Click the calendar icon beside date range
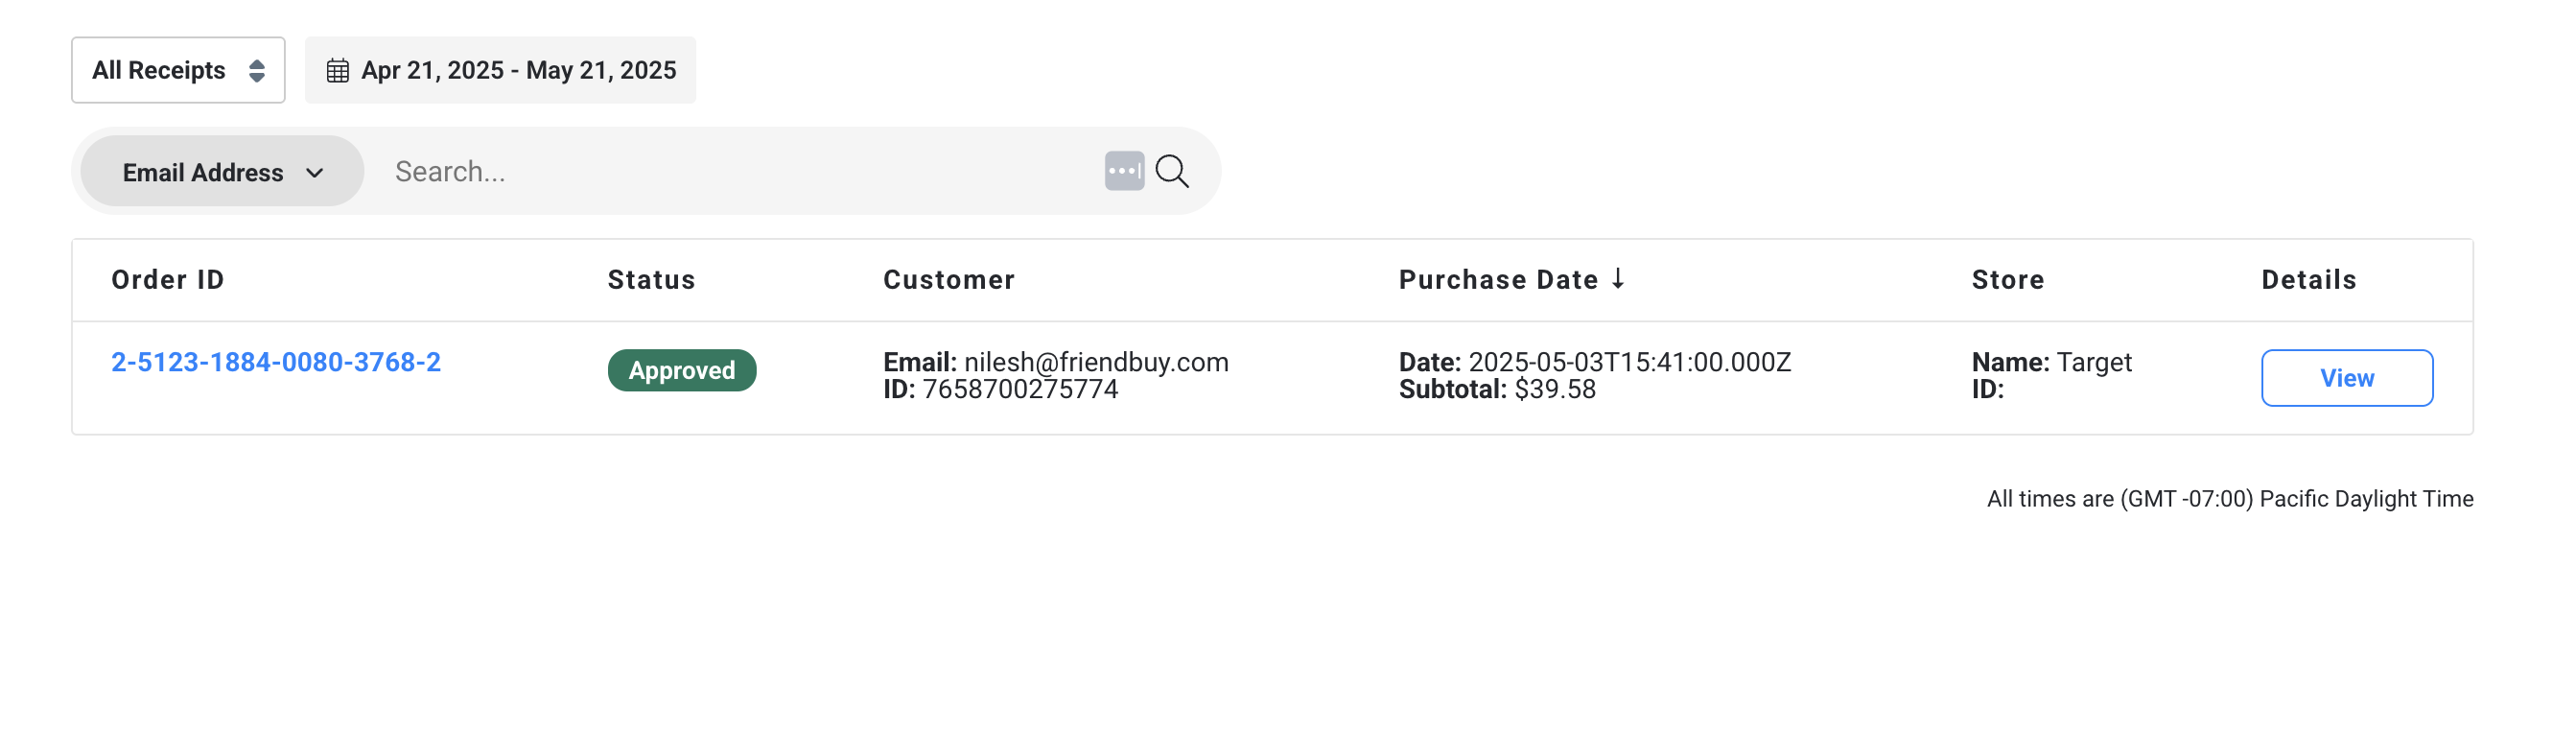The height and width of the screenshot is (733, 2576). tap(338, 70)
